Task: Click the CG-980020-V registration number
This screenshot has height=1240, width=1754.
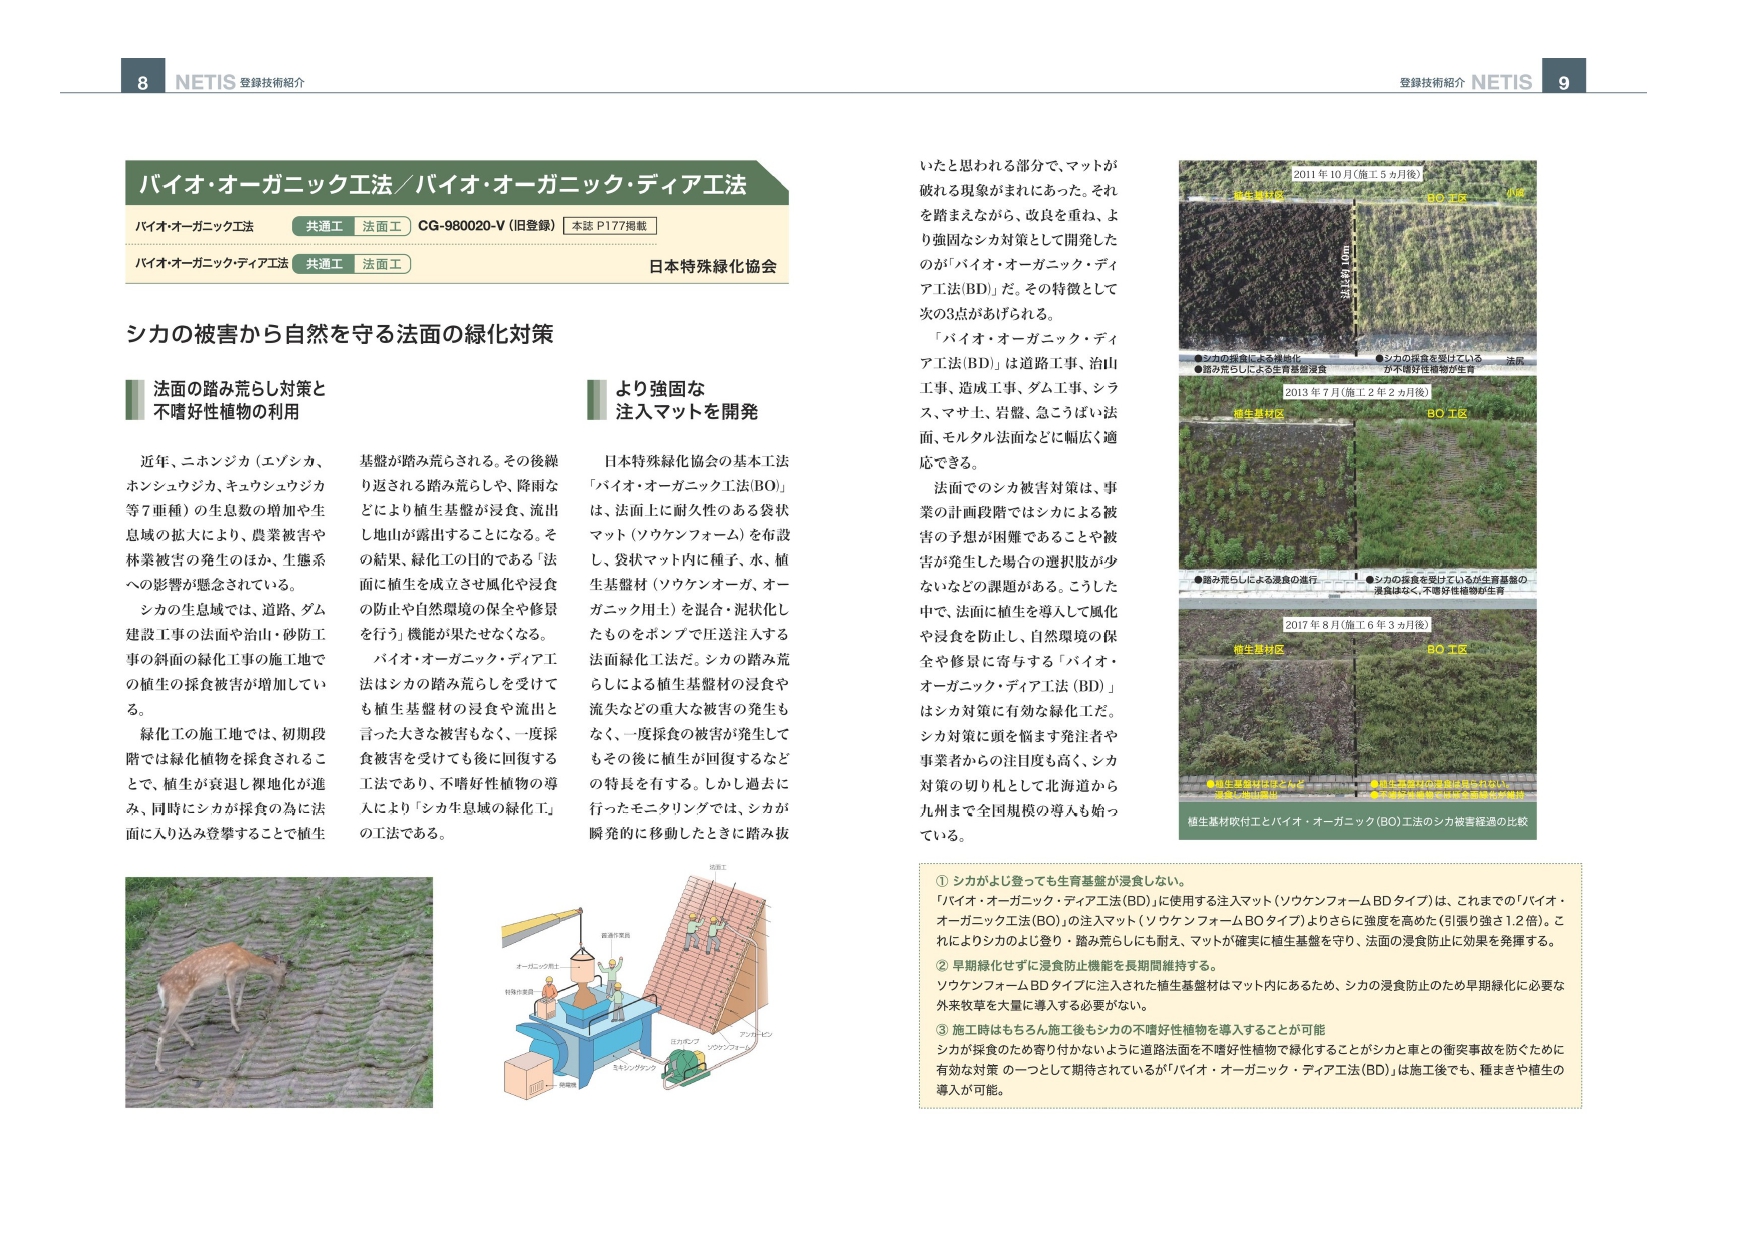Action: (486, 226)
